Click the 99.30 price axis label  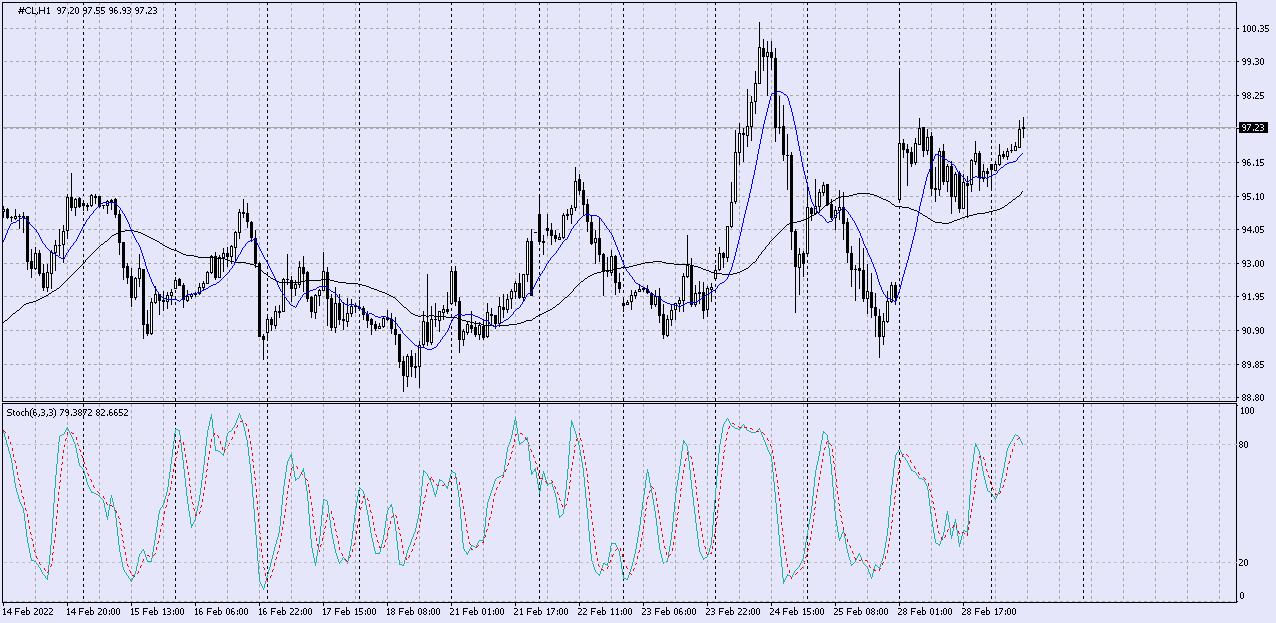coord(1254,61)
